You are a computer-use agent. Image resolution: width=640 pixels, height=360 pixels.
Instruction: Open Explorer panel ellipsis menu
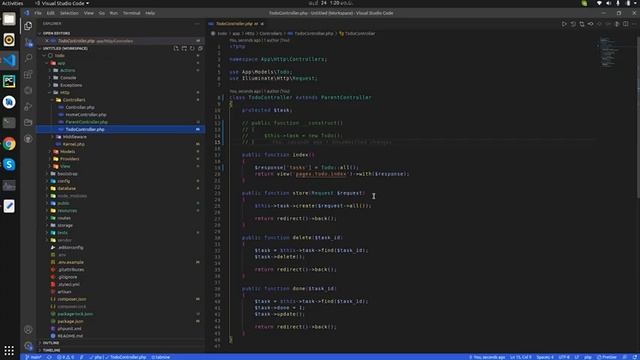click(197, 24)
